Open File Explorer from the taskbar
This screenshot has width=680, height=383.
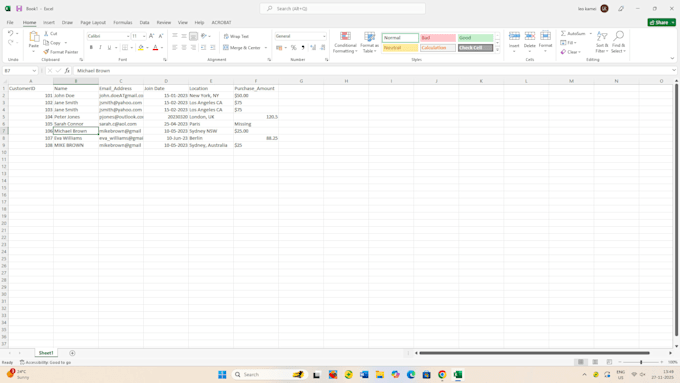380,375
